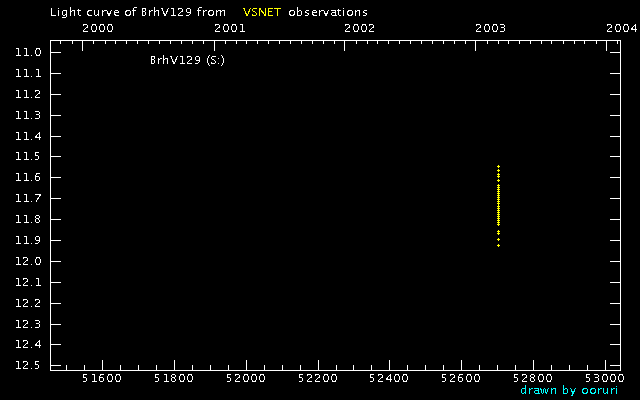Image resolution: width=640 pixels, height=400 pixels.
Task: Click the 11.0 magnitude axis label
Action: pos(27,52)
